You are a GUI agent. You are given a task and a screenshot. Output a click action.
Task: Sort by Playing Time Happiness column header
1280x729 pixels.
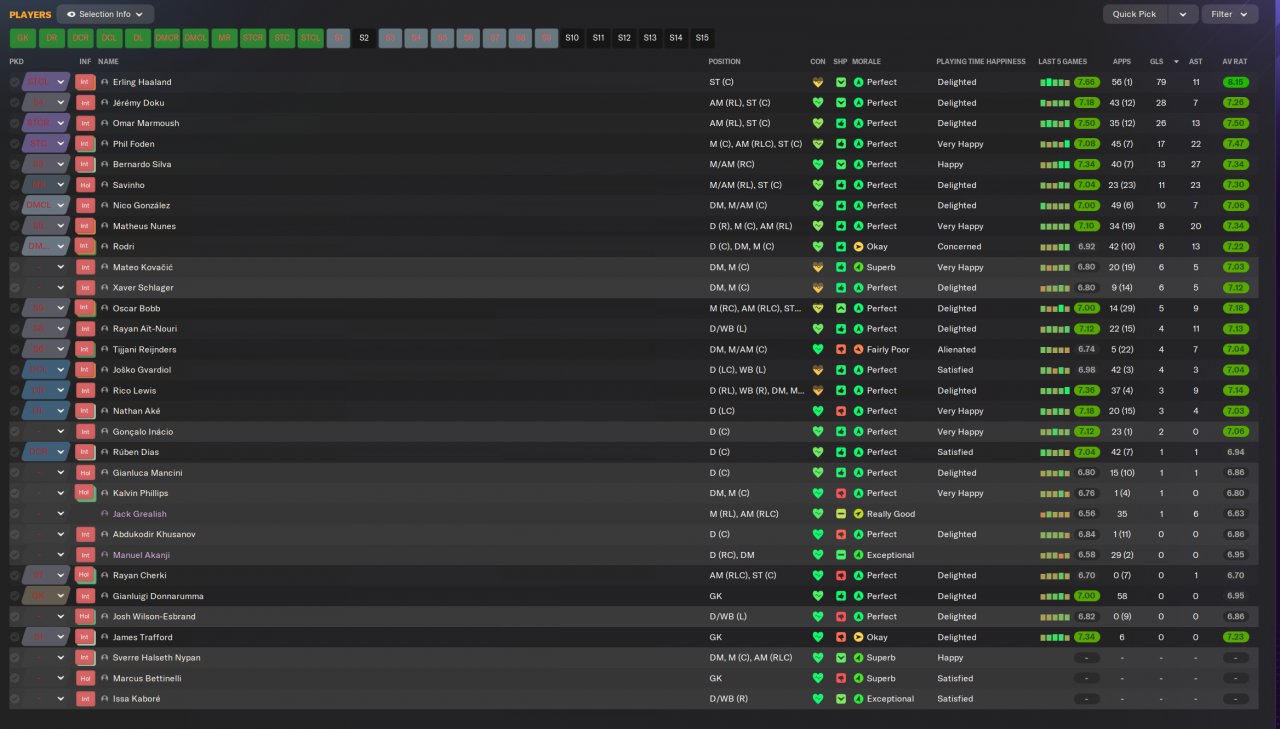(x=981, y=62)
